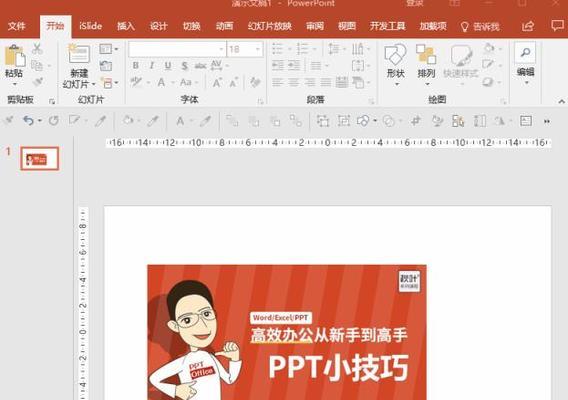Open the Shapes (形状) gallery
Image resolution: width=568 pixels, height=400 pixels.
pos(395,64)
